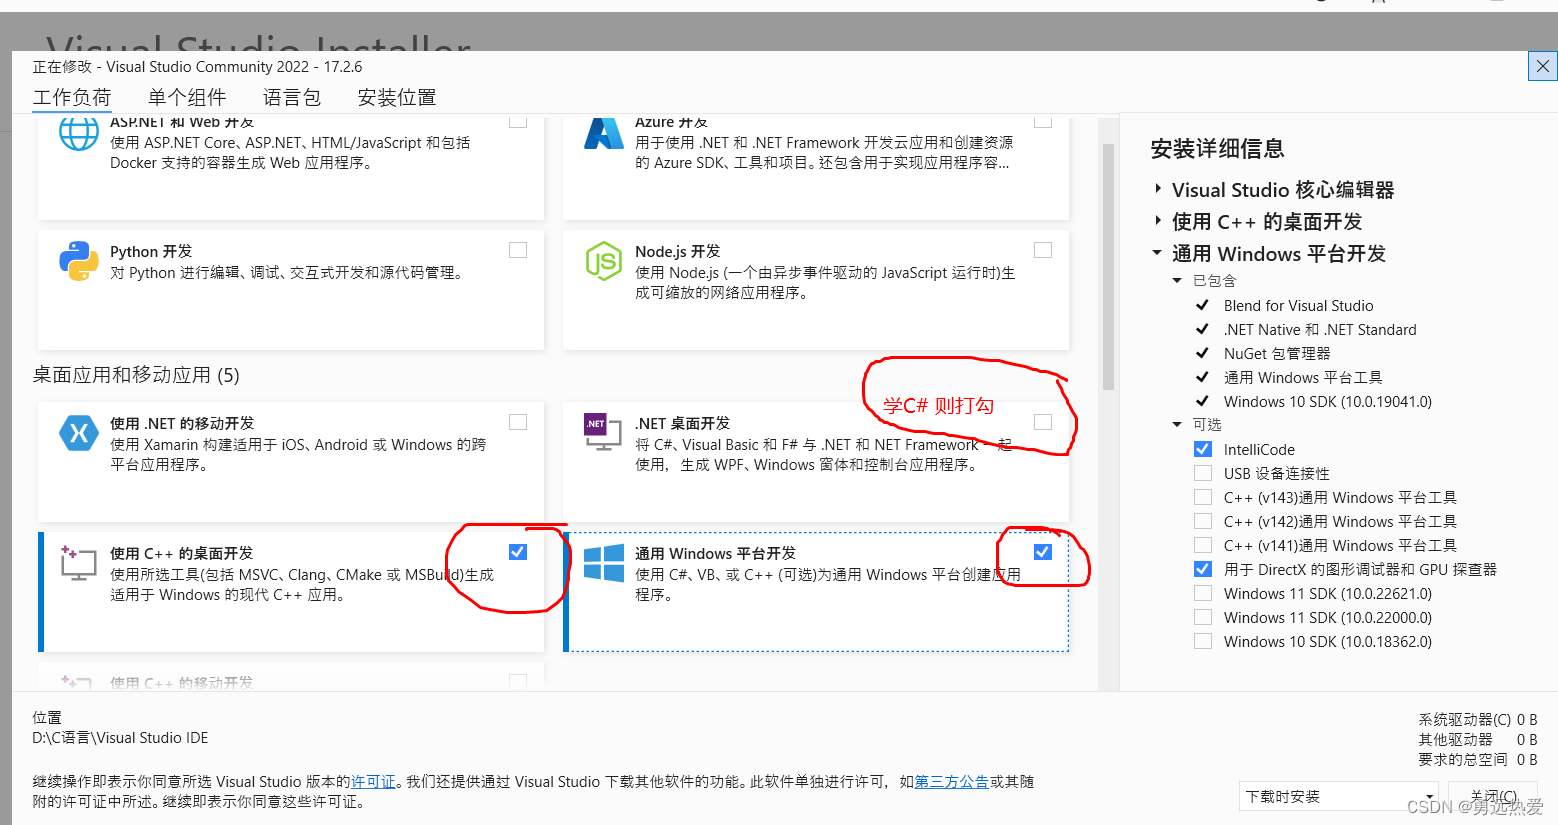Click the Node.js development hexagon icon
1558x825 pixels.
point(604,261)
